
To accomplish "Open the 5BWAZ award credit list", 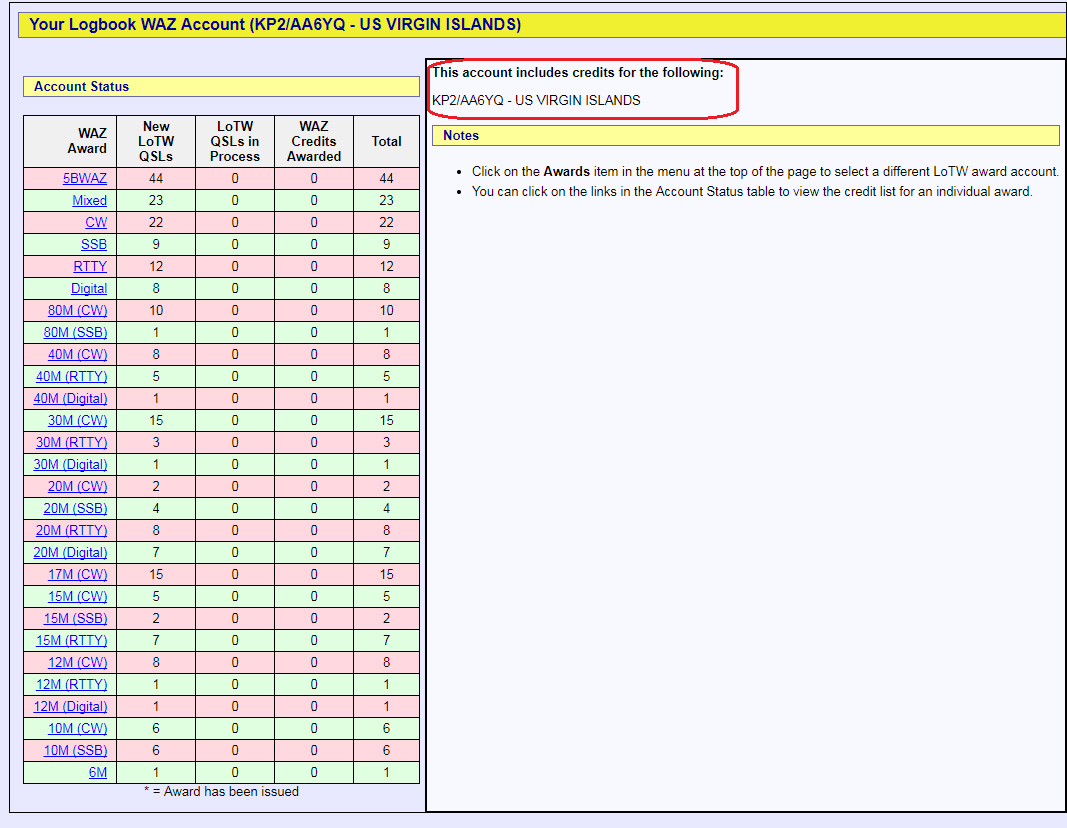I will [85, 178].
